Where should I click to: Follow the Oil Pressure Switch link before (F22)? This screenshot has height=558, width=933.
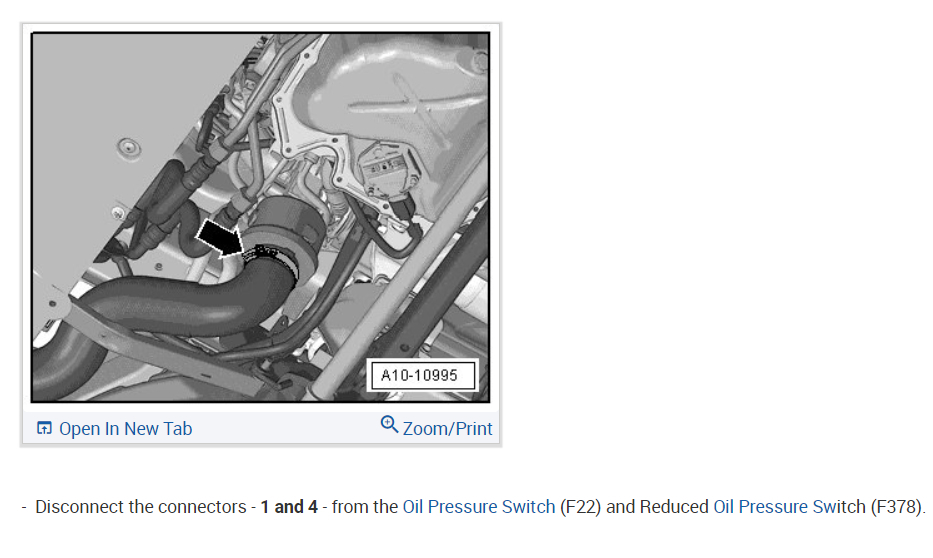pyautogui.click(x=478, y=507)
